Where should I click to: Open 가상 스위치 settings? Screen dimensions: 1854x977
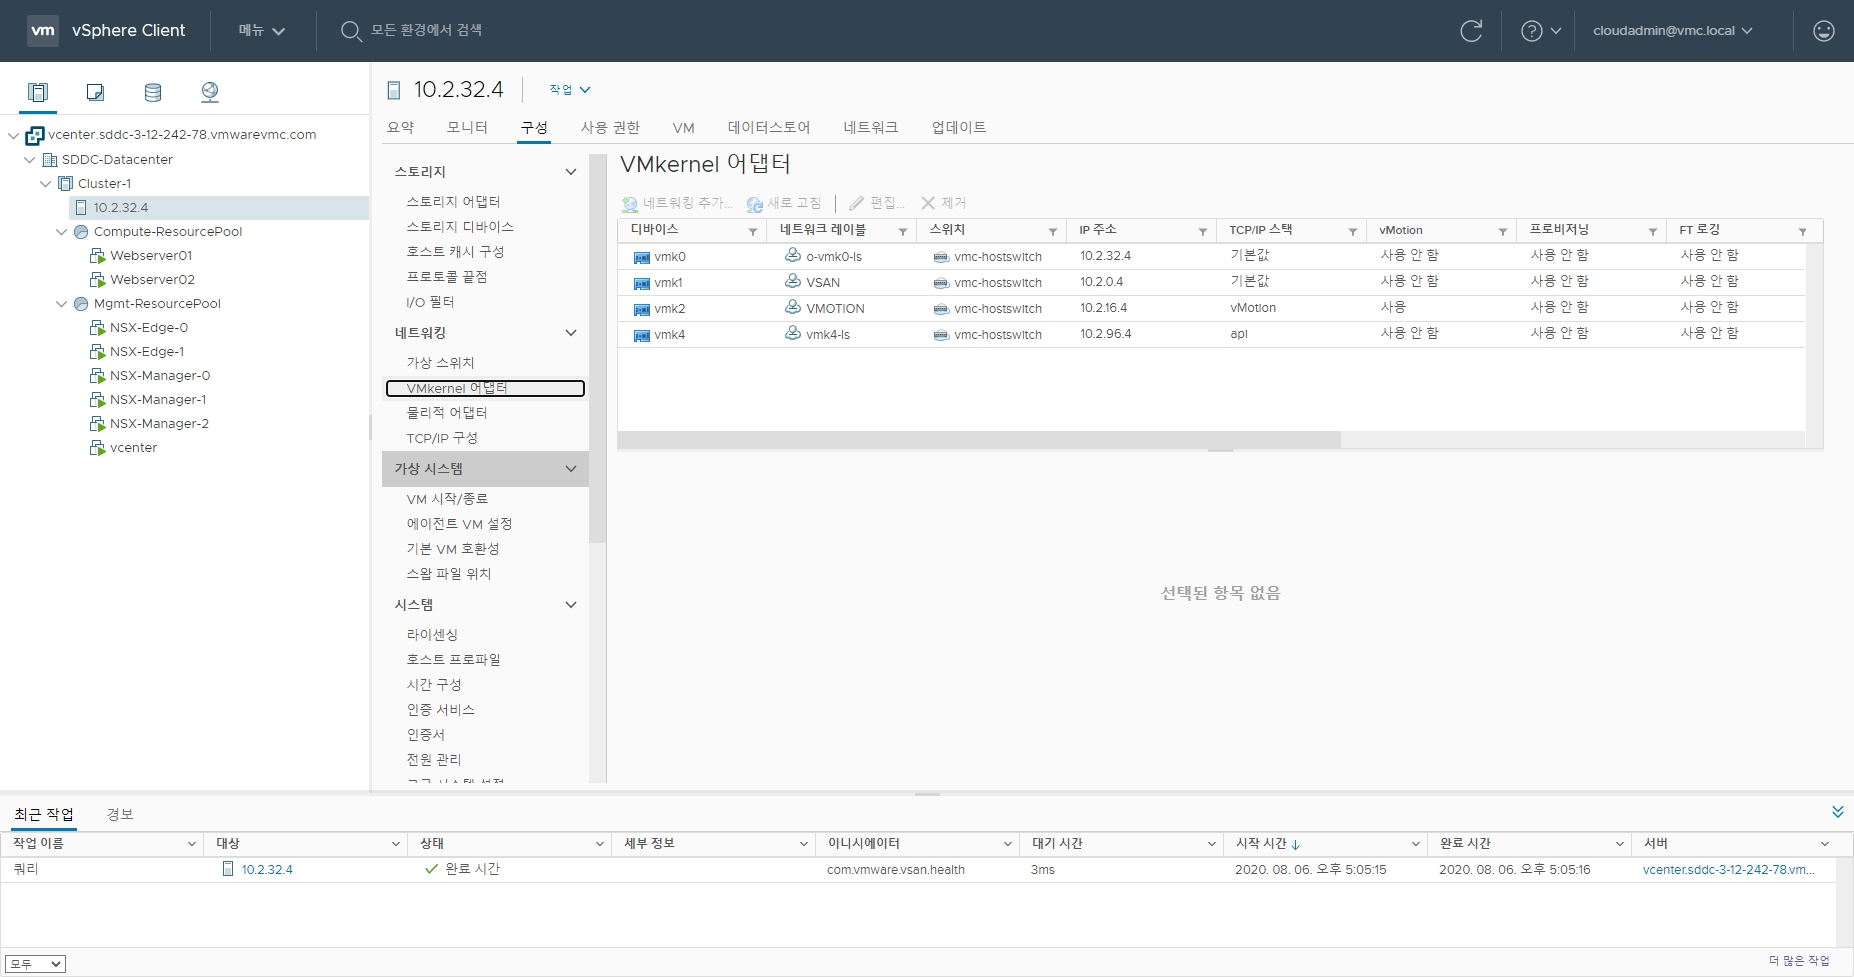440,363
